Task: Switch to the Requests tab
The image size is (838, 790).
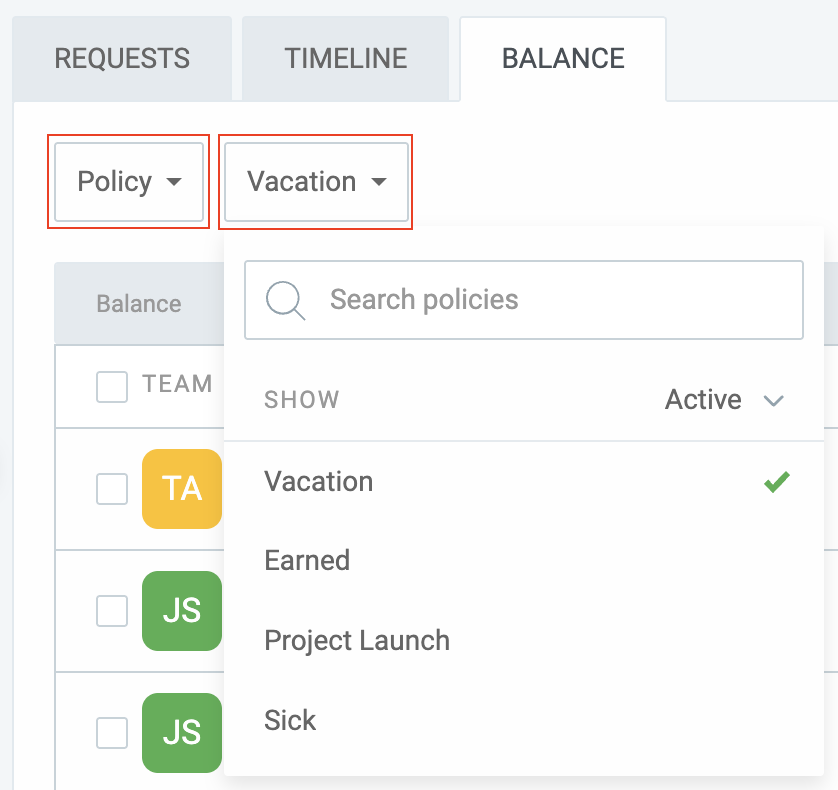Action: pos(122,58)
